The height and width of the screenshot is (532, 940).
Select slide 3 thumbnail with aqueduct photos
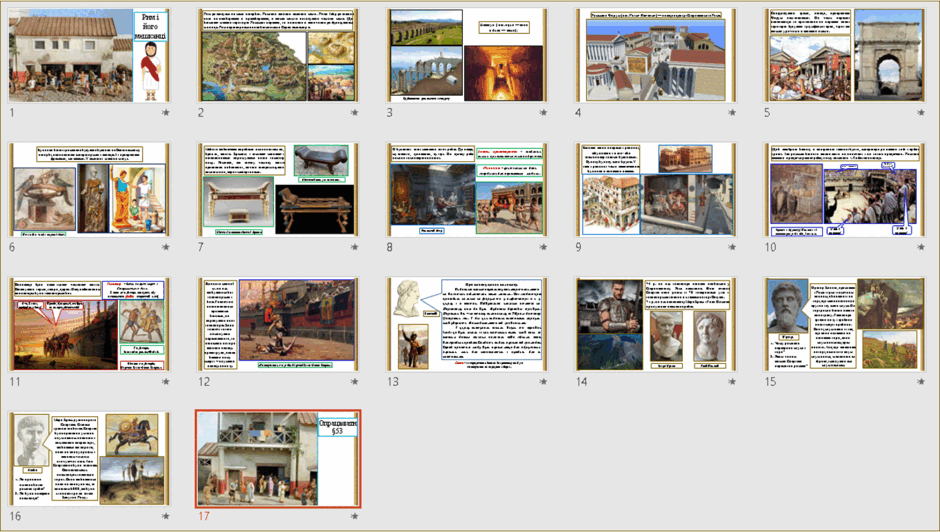pos(467,55)
